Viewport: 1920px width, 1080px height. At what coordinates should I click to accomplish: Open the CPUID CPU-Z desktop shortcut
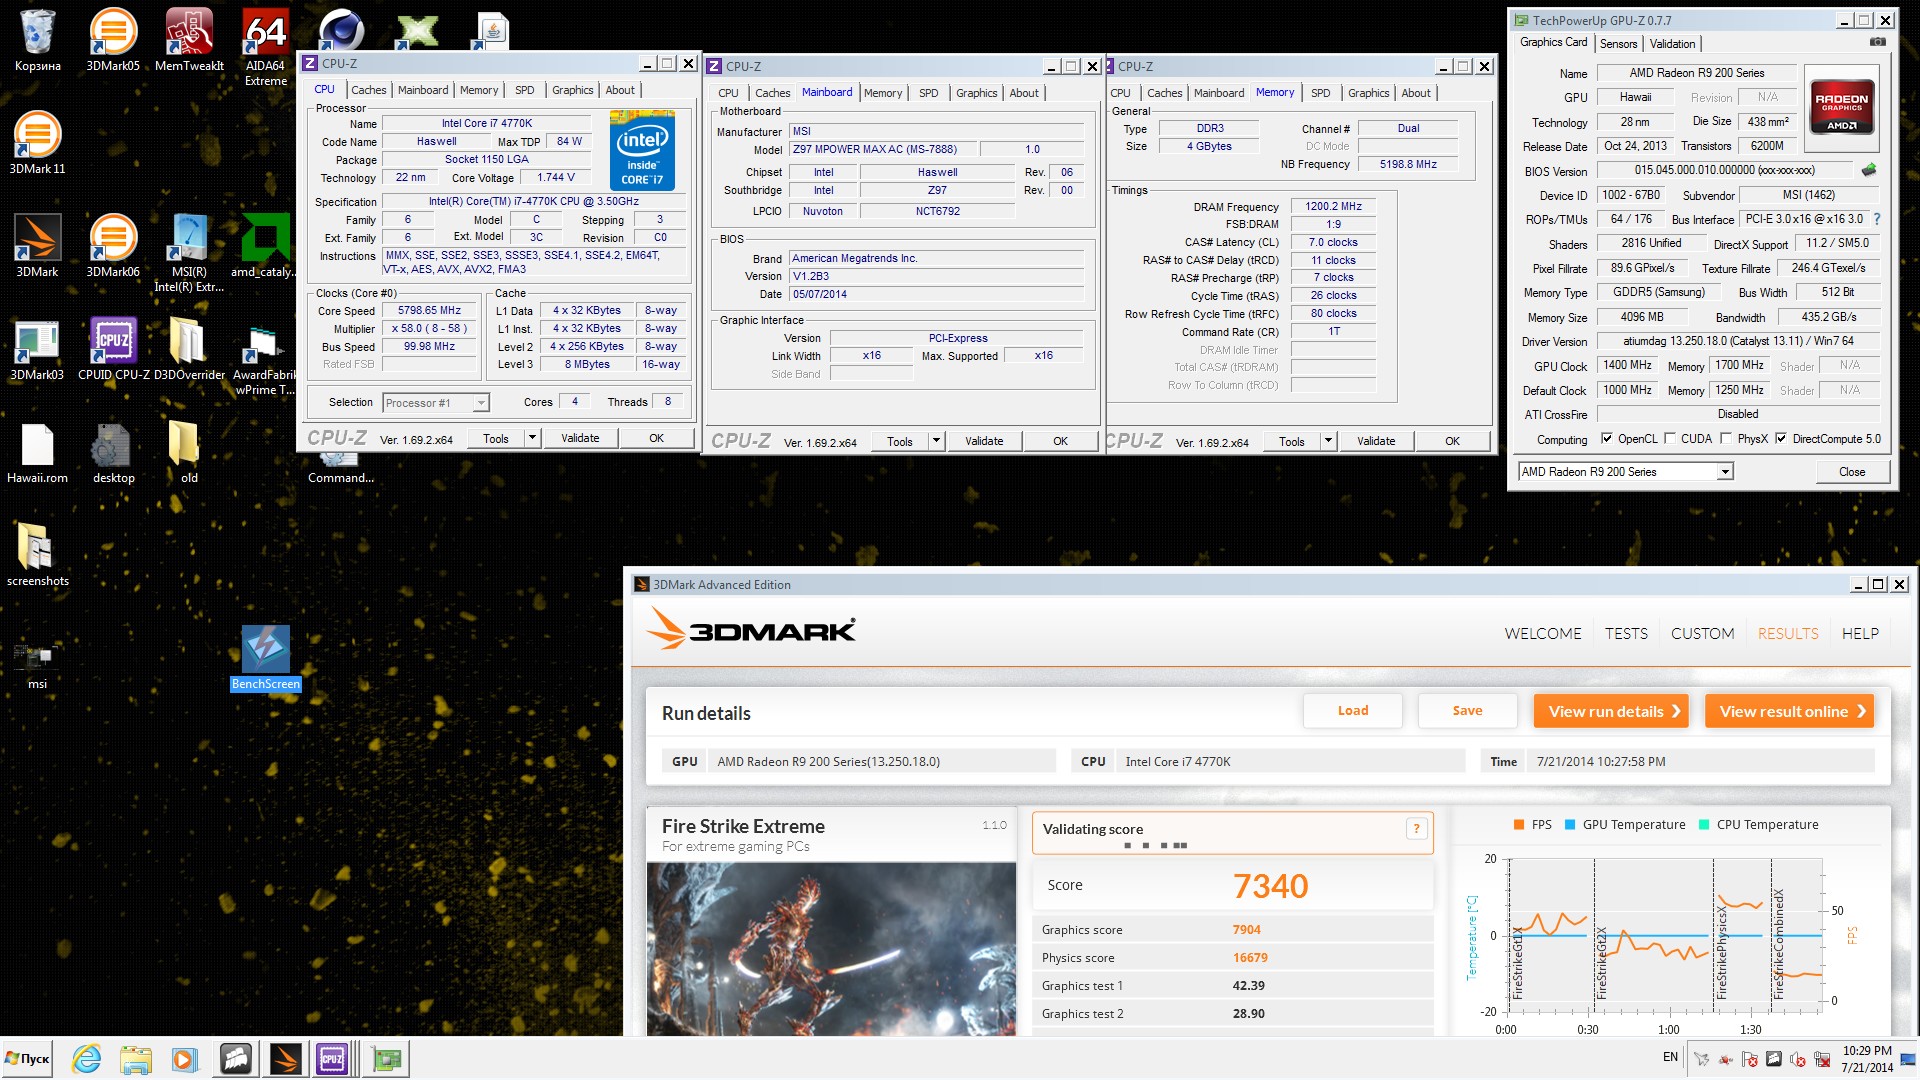click(113, 349)
